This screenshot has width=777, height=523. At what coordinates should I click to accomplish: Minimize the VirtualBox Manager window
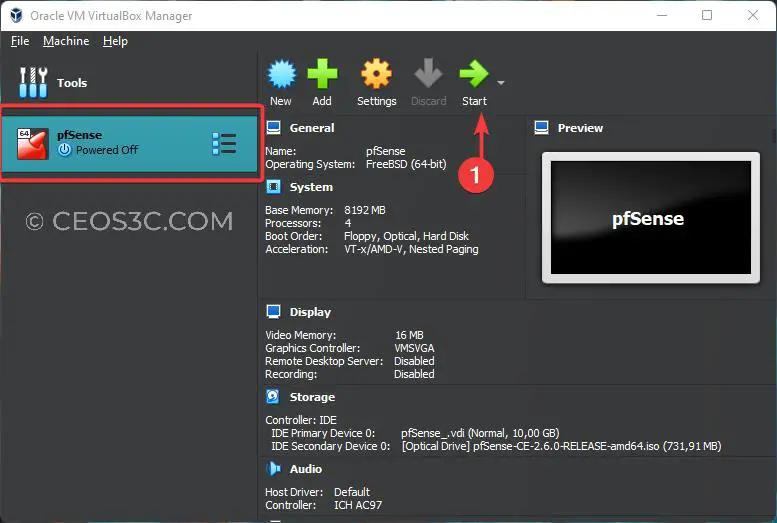click(x=662, y=15)
